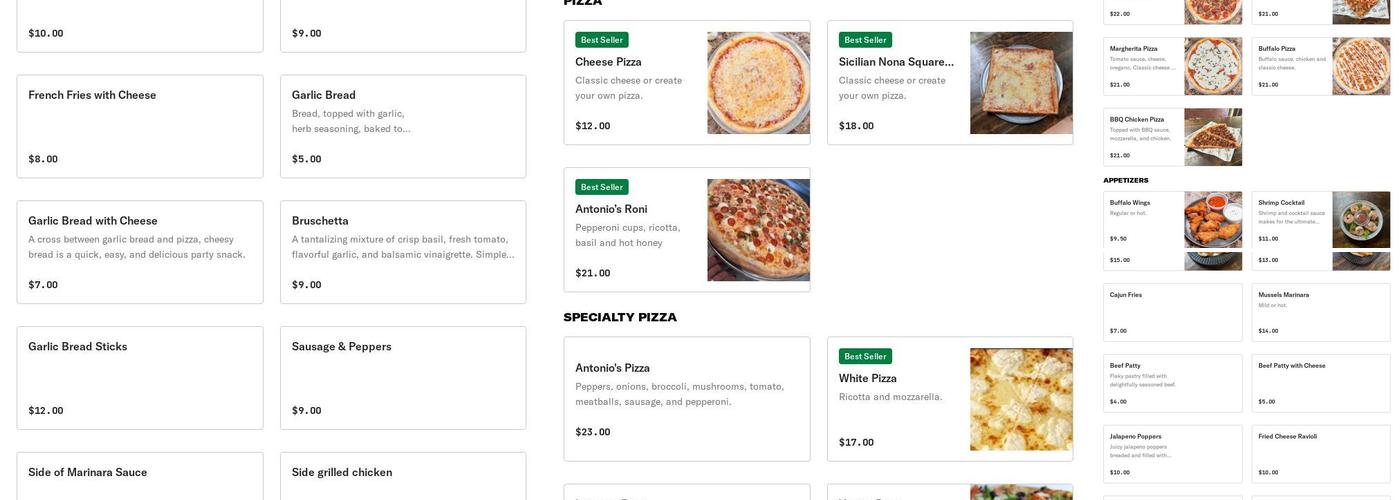Select the Mussels Marinara card
The image size is (1400, 500).
click(x=1320, y=312)
